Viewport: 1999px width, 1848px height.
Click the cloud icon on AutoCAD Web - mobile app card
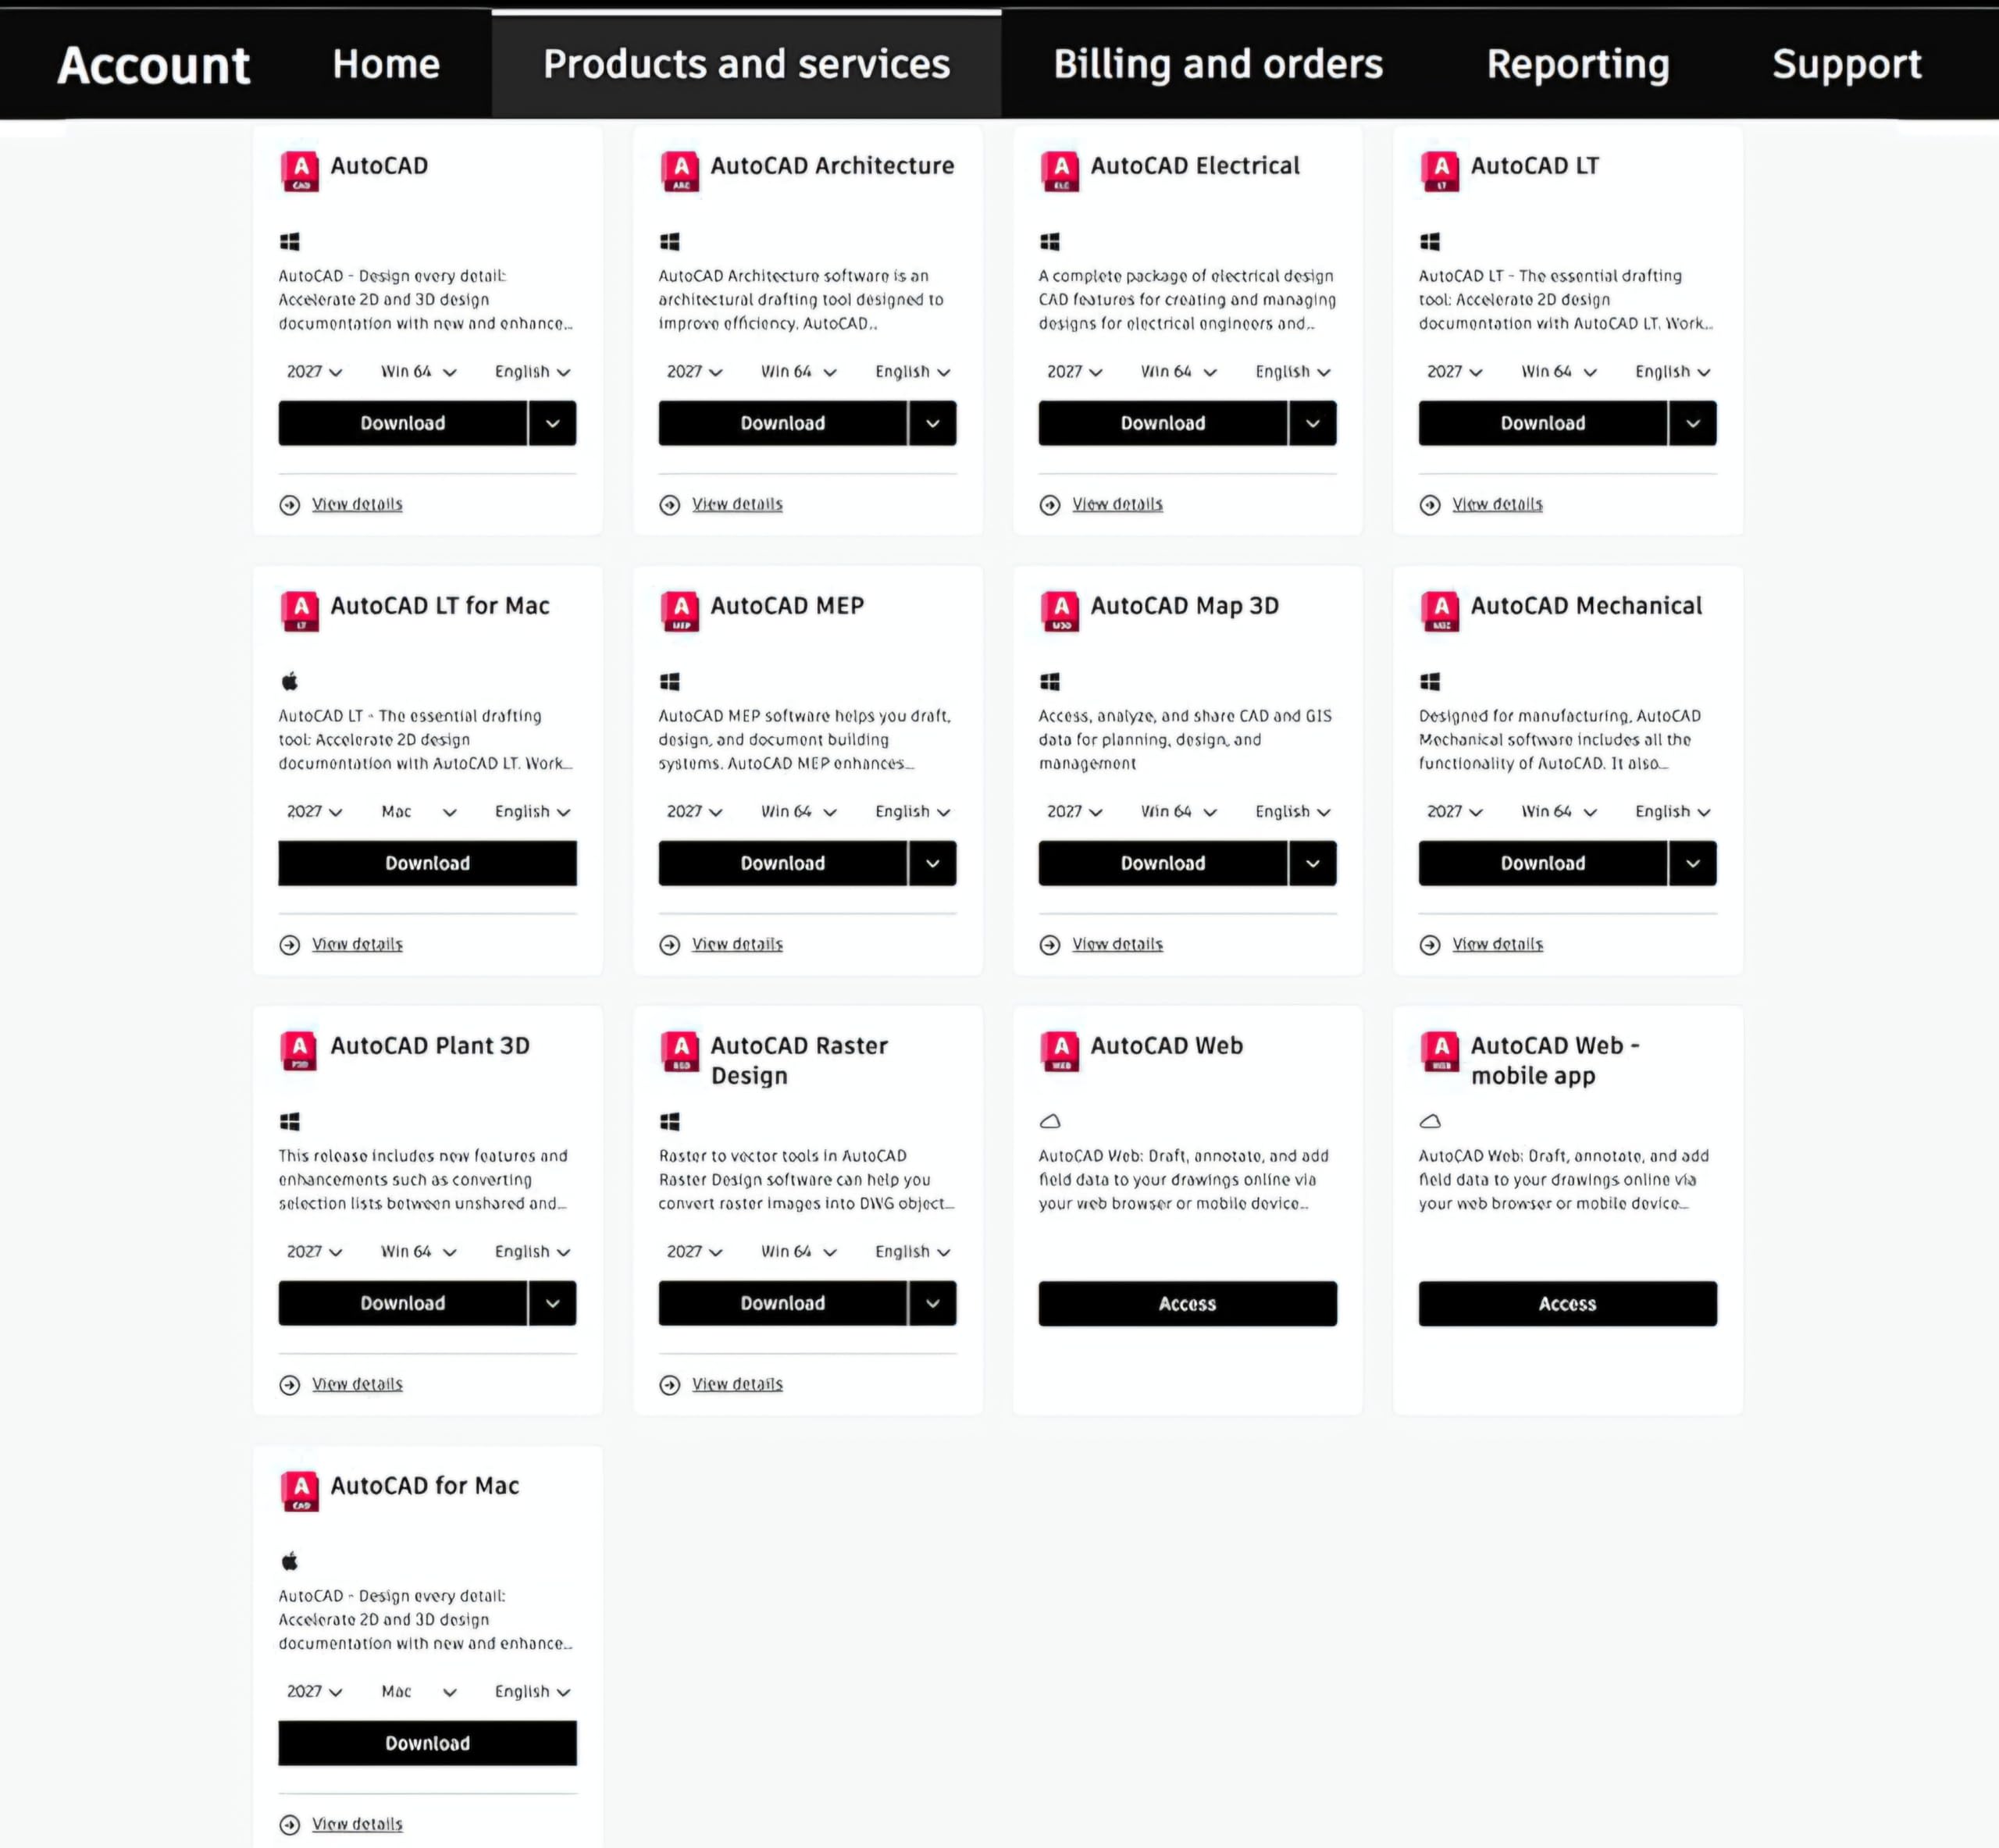tap(1430, 1121)
